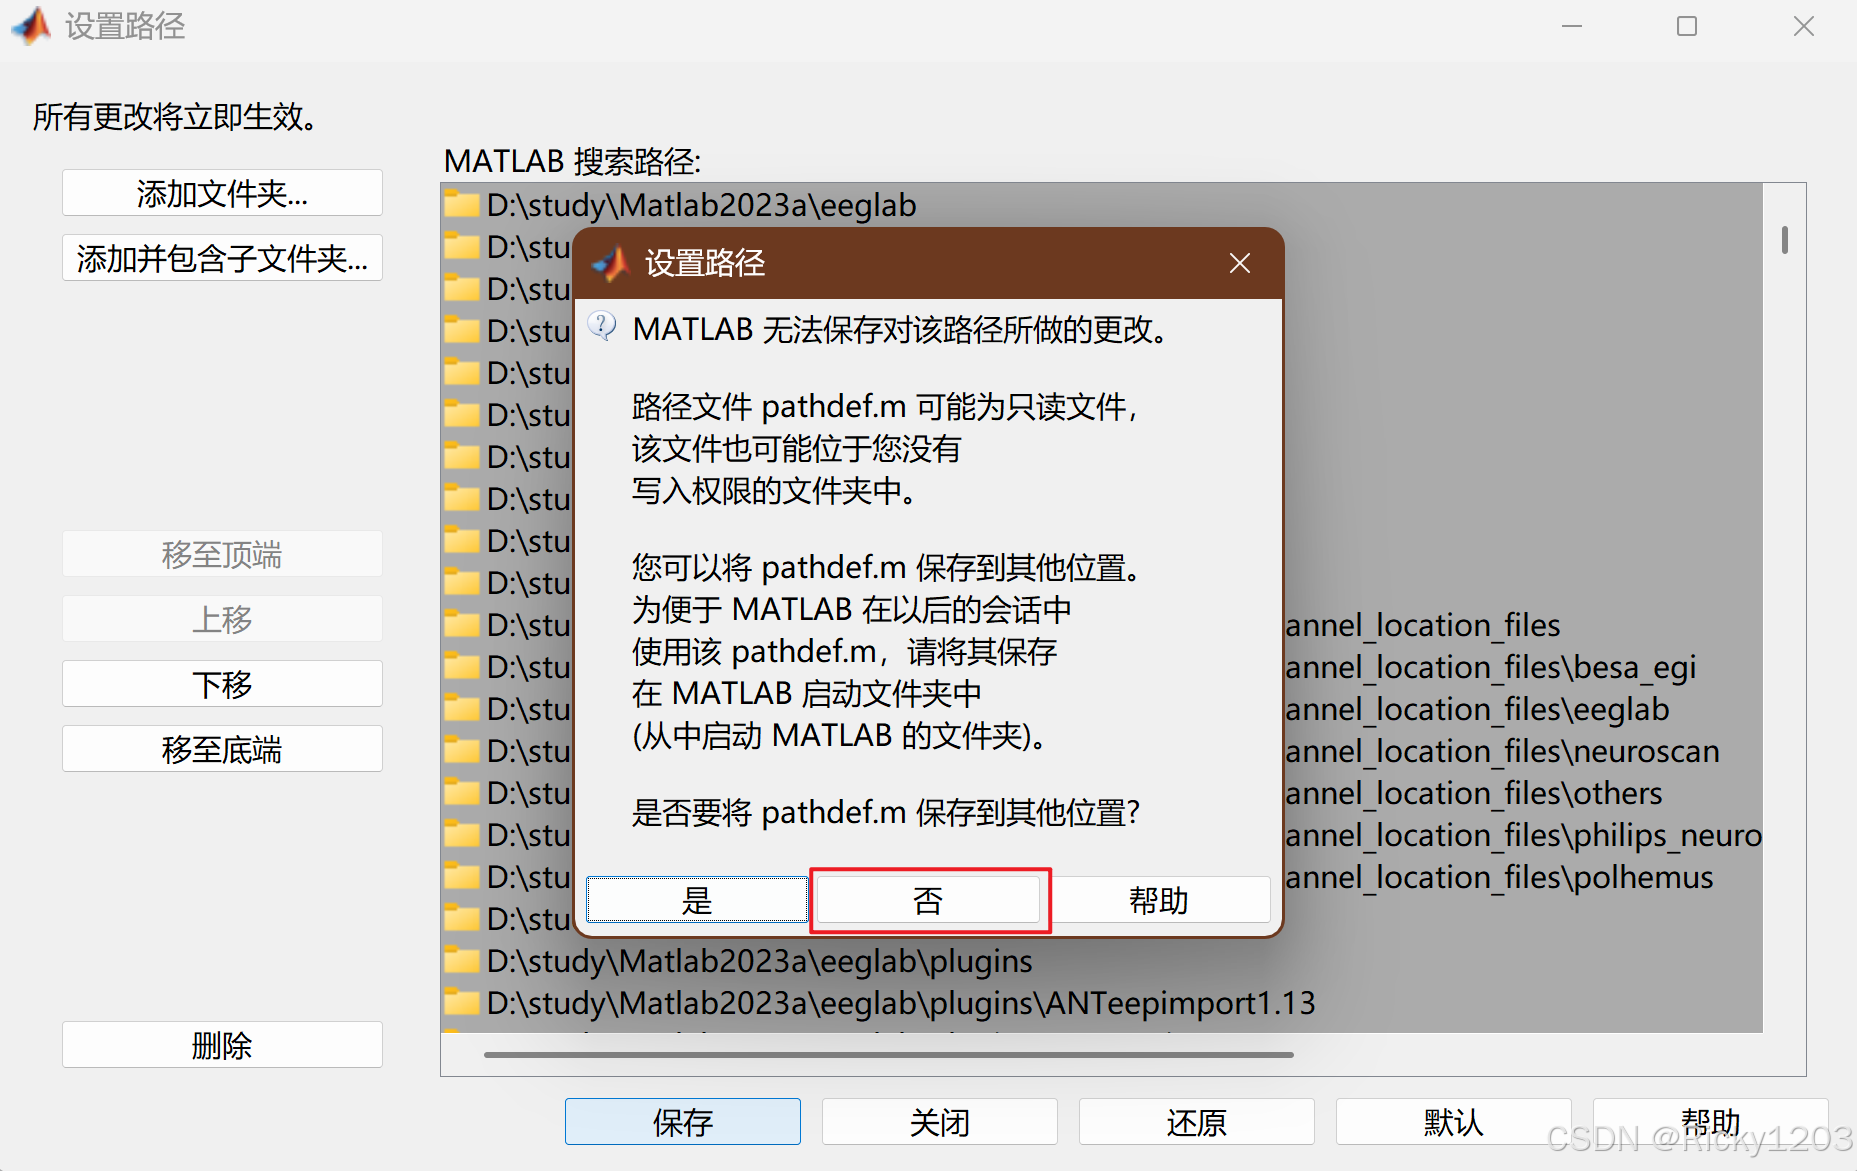The height and width of the screenshot is (1171, 1857).
Task: Choose 否 to decline saving pathdef.m
Action: (928, 899)
